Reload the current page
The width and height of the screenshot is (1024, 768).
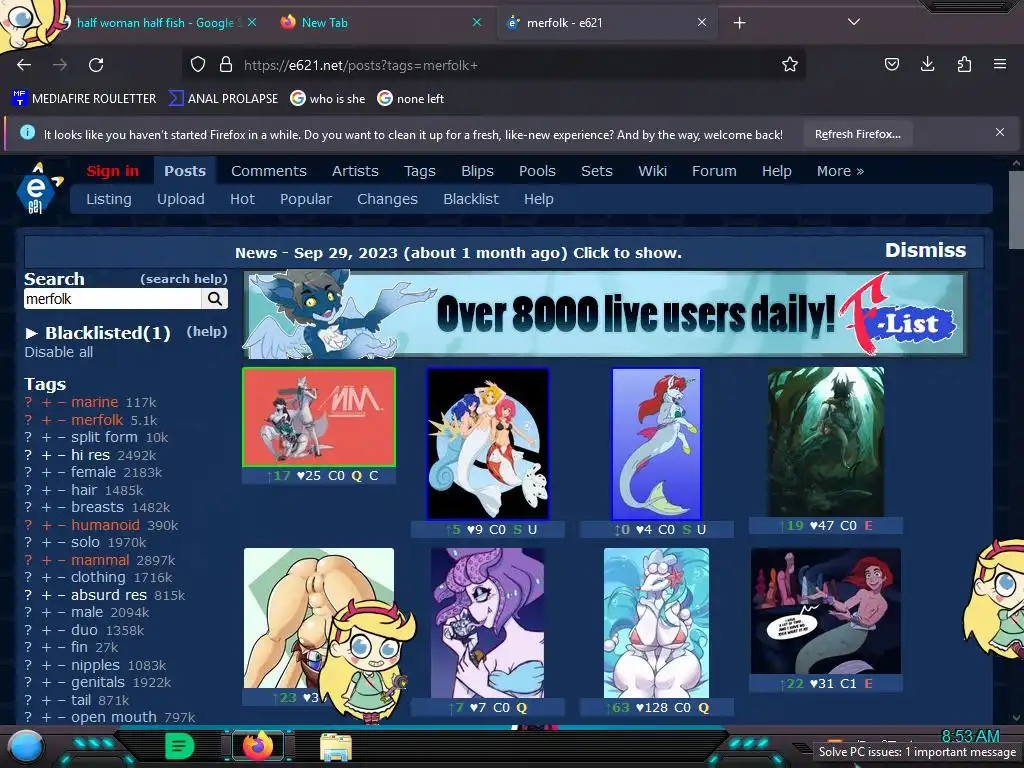[x=96, y=65]
